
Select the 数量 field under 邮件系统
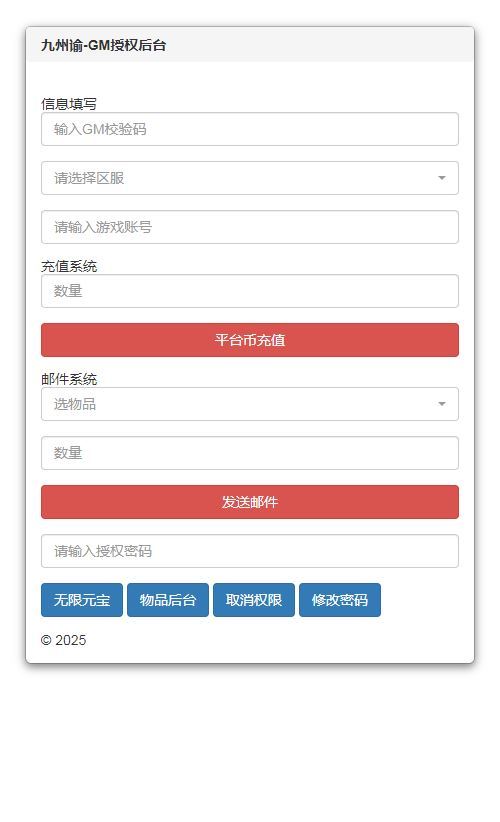pyautogui.click(x=249, y=453)
